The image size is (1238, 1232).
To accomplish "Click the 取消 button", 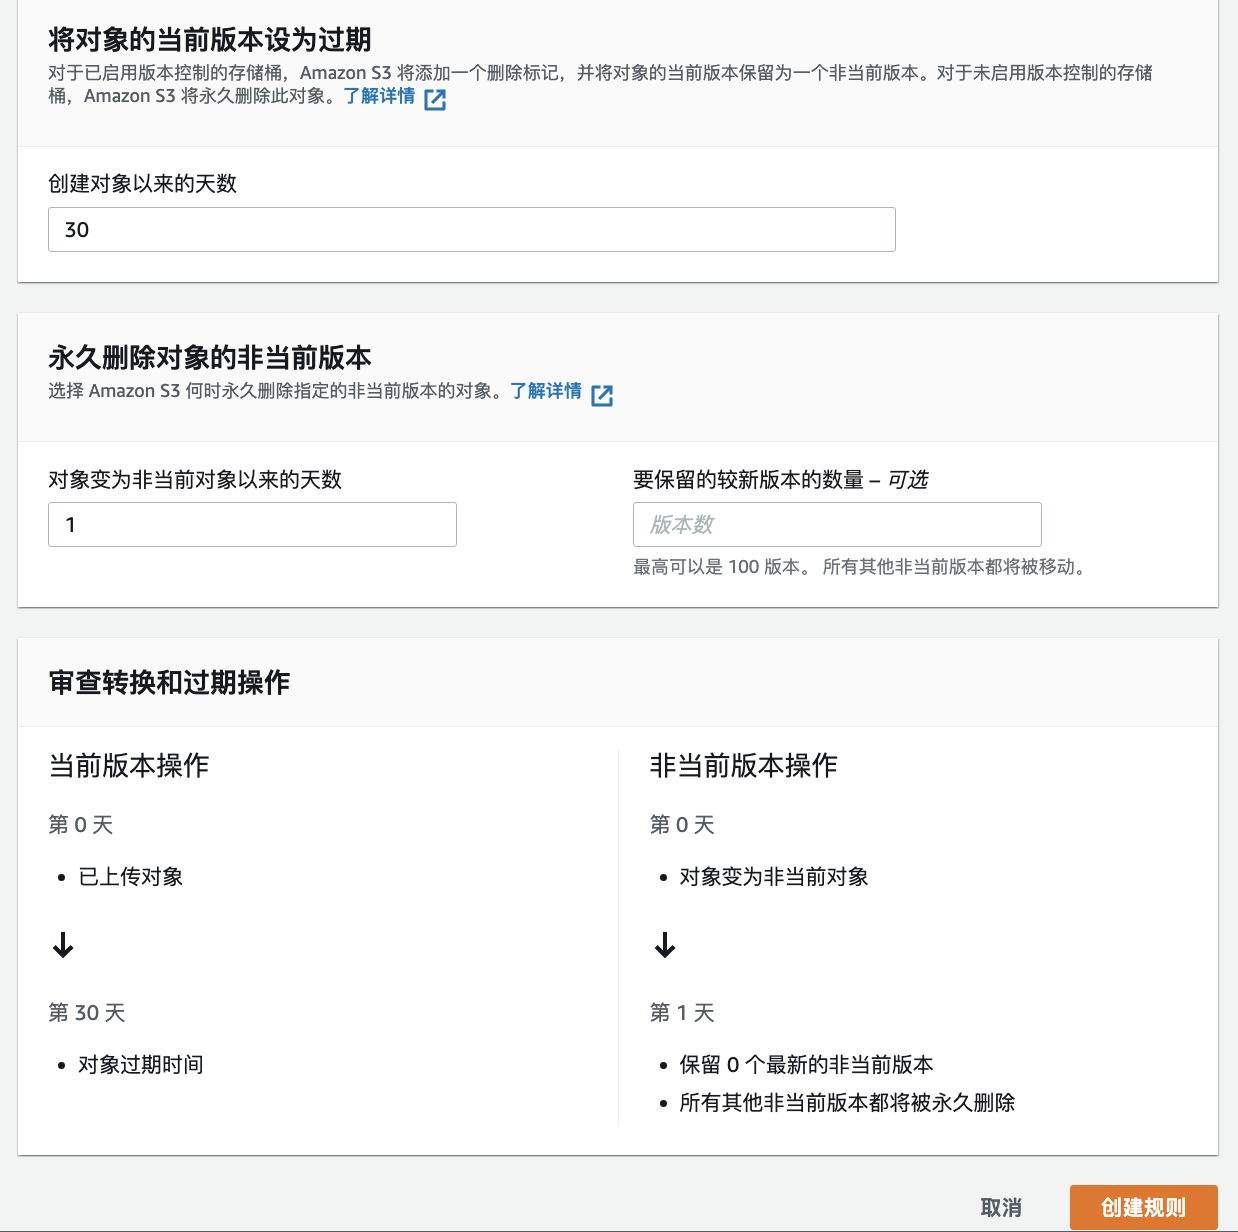I will click(999, 1207).
